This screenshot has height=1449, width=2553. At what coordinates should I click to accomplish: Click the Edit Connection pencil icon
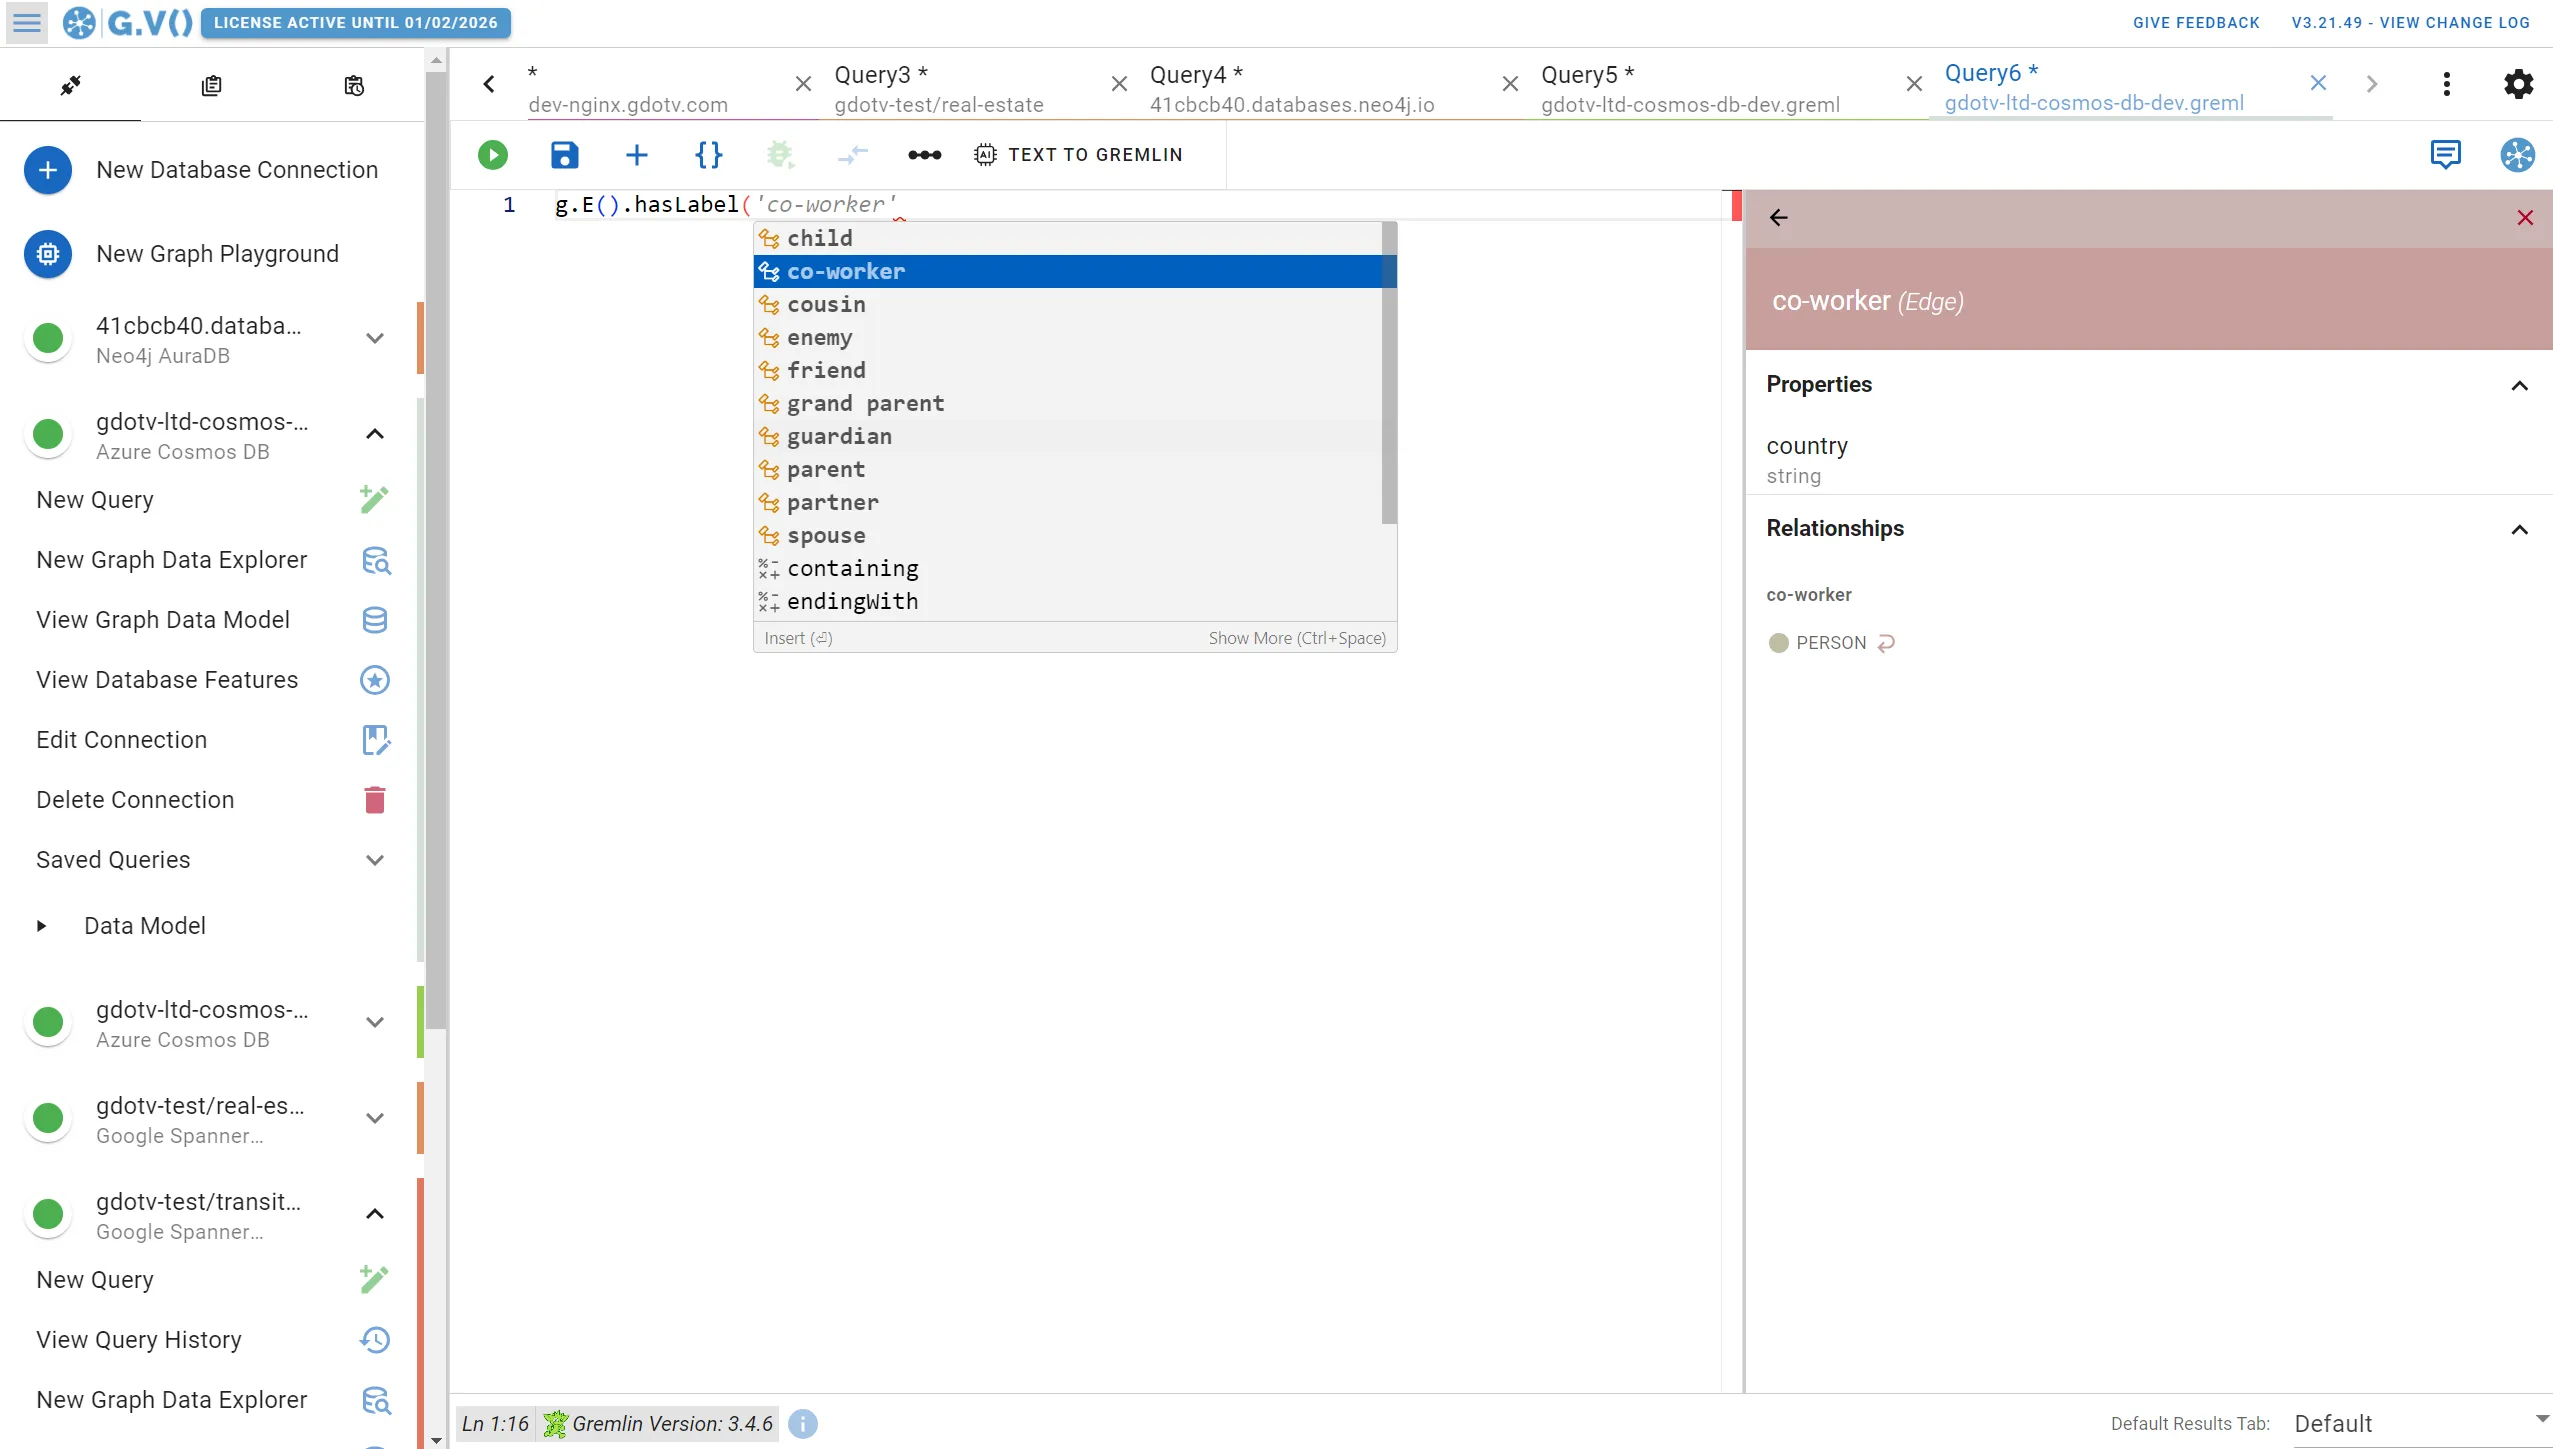coord(375,740)
